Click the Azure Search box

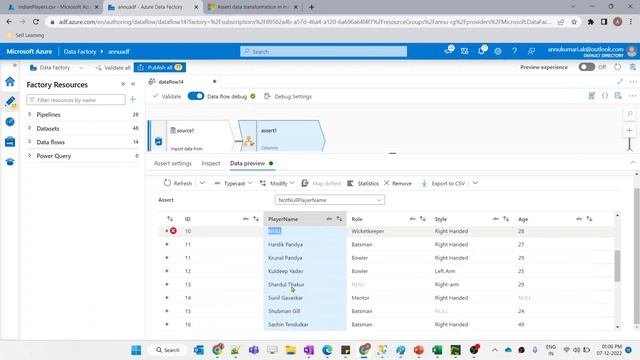tap(324, 51)
